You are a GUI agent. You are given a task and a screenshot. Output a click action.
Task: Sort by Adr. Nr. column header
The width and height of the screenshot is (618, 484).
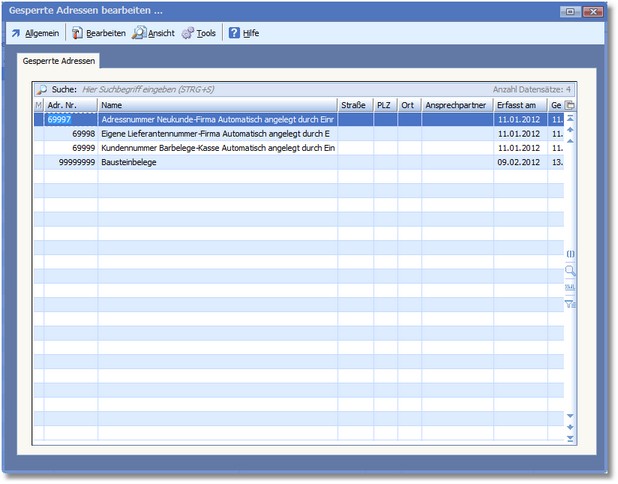70,105
